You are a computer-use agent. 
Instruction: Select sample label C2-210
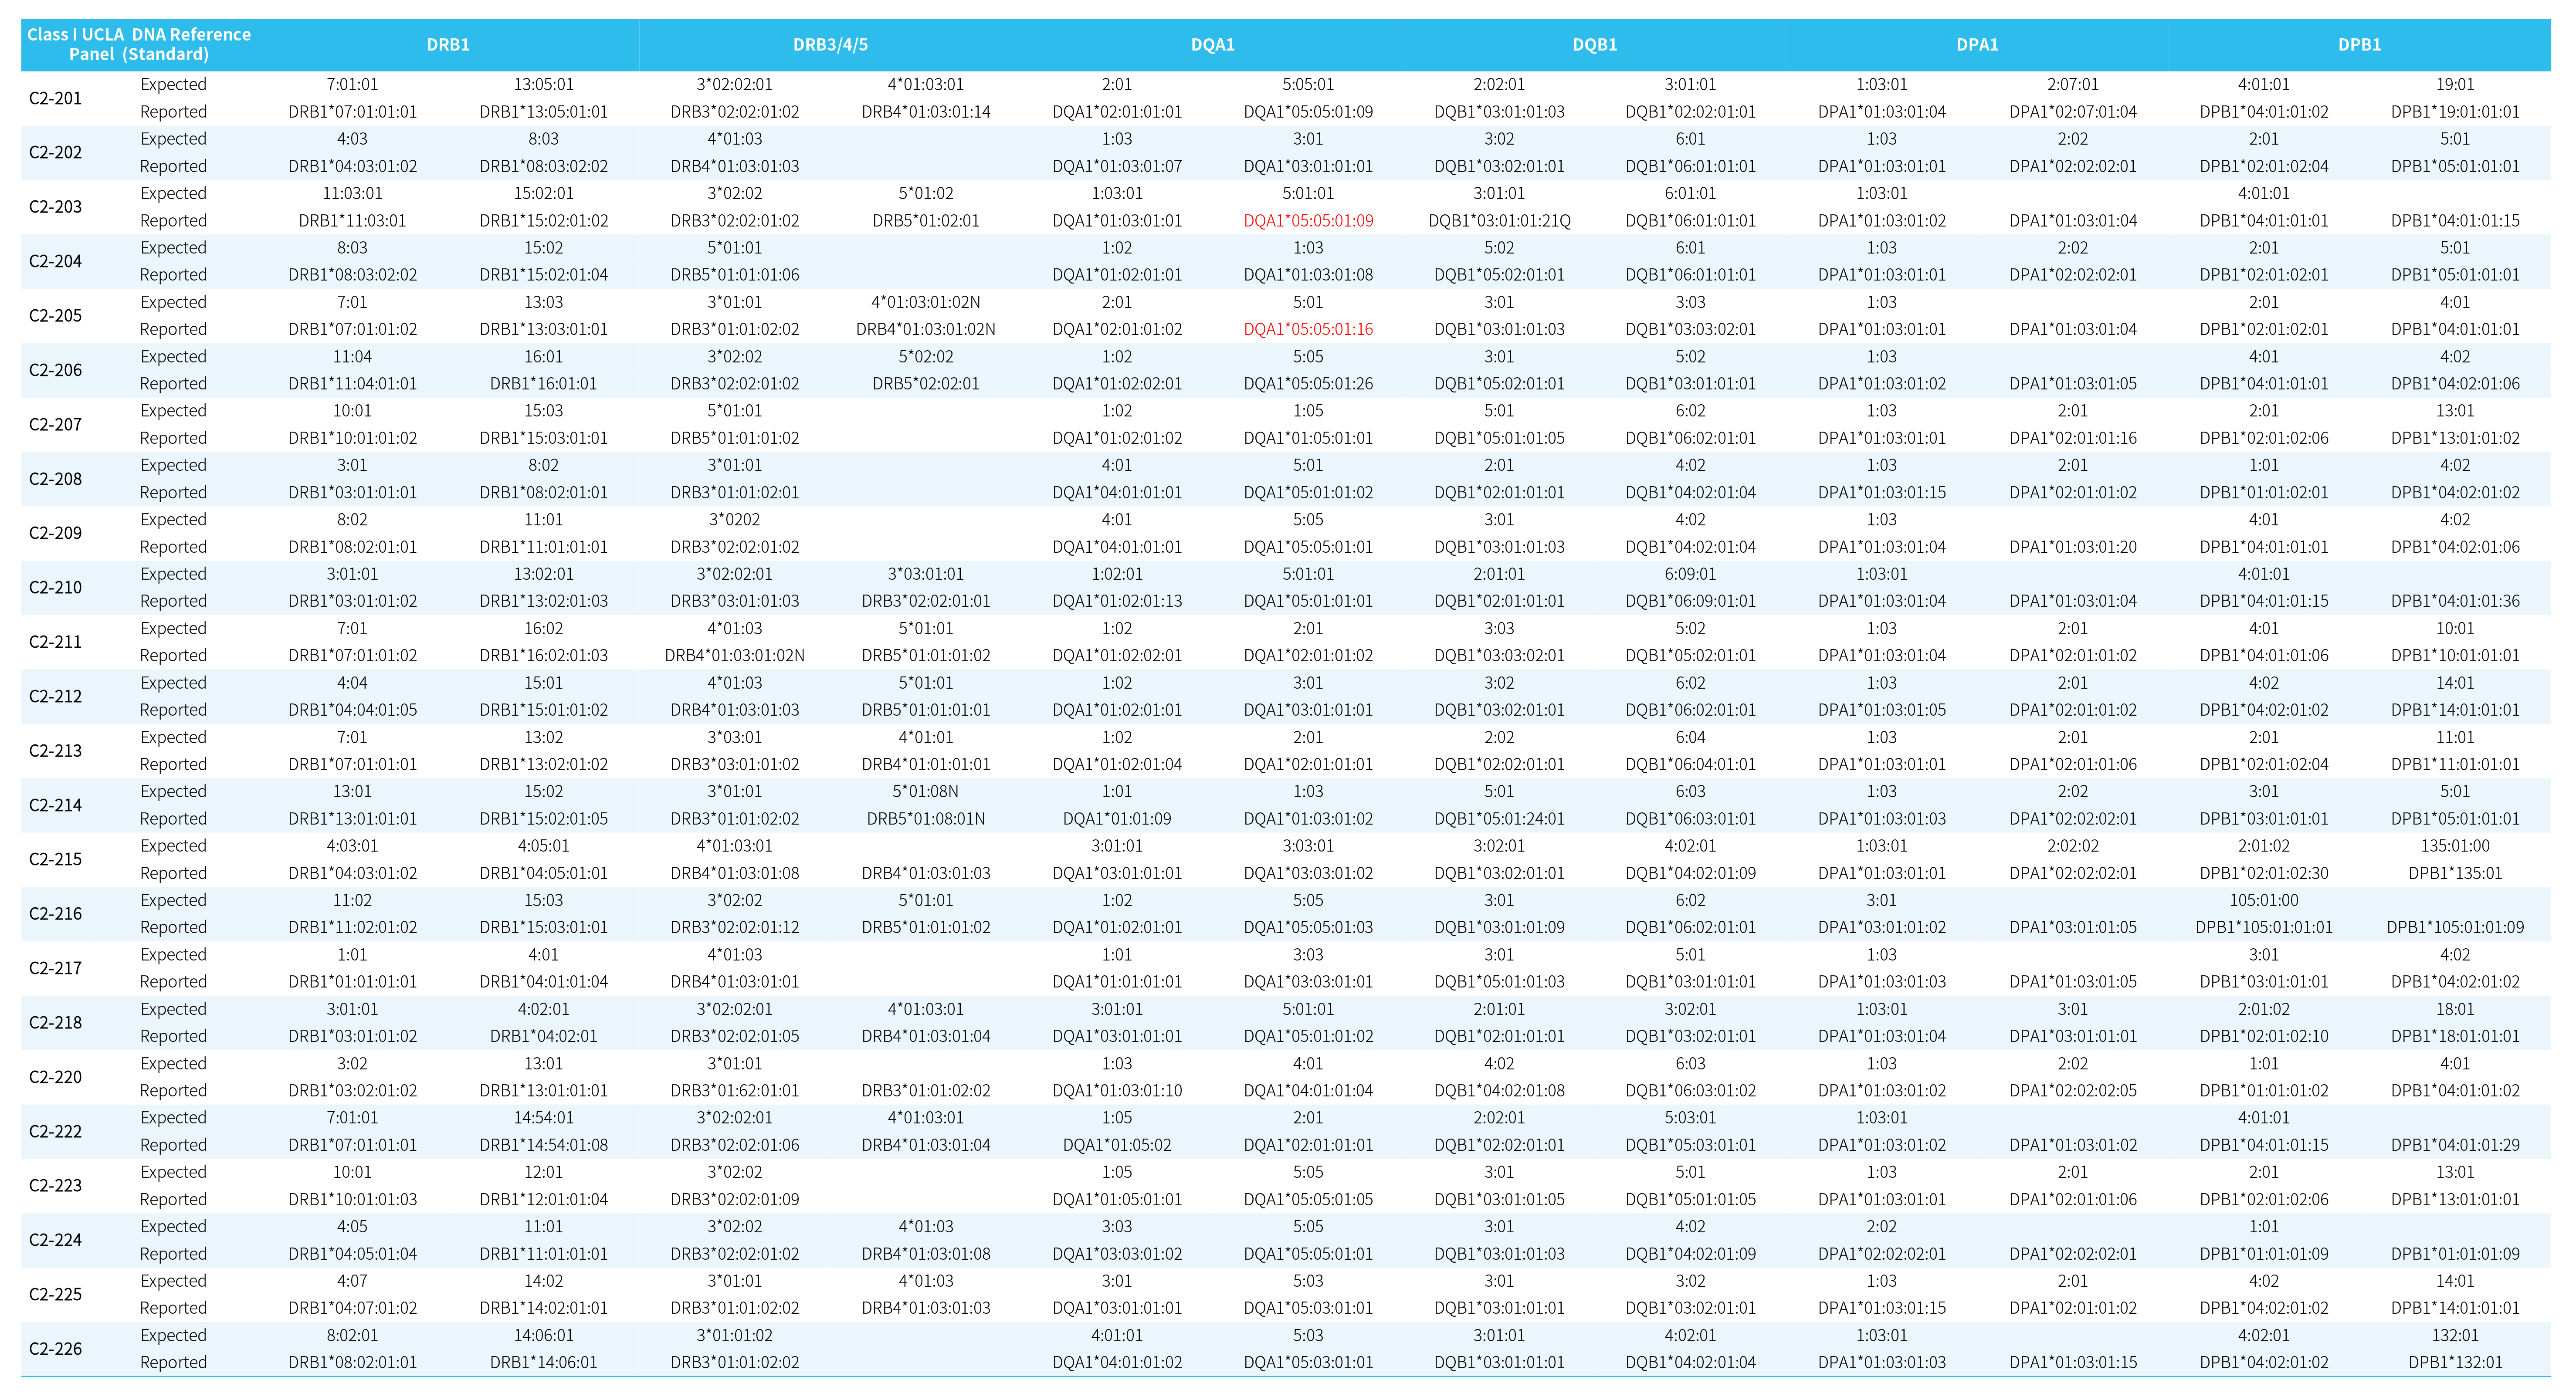coord(55,588)
